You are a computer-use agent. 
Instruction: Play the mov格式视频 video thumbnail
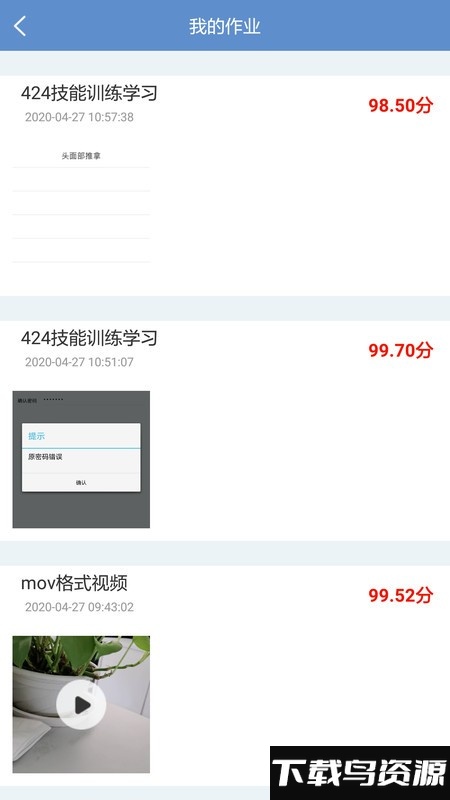click(81, 705)
